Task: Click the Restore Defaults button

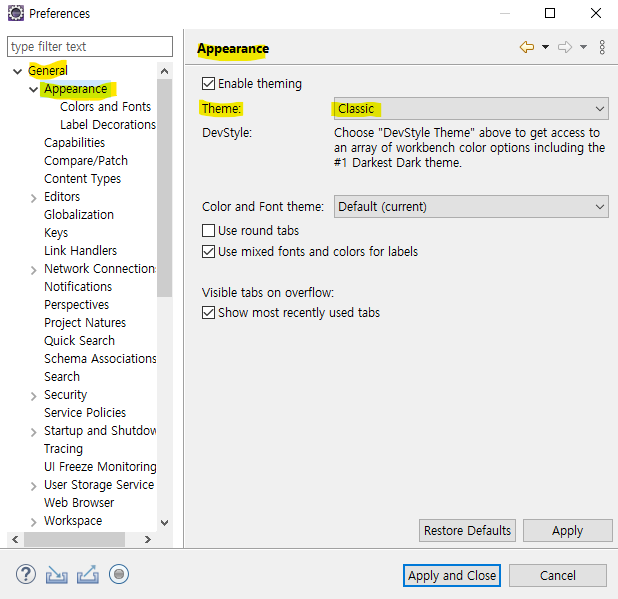Action: tap(467, 530)
